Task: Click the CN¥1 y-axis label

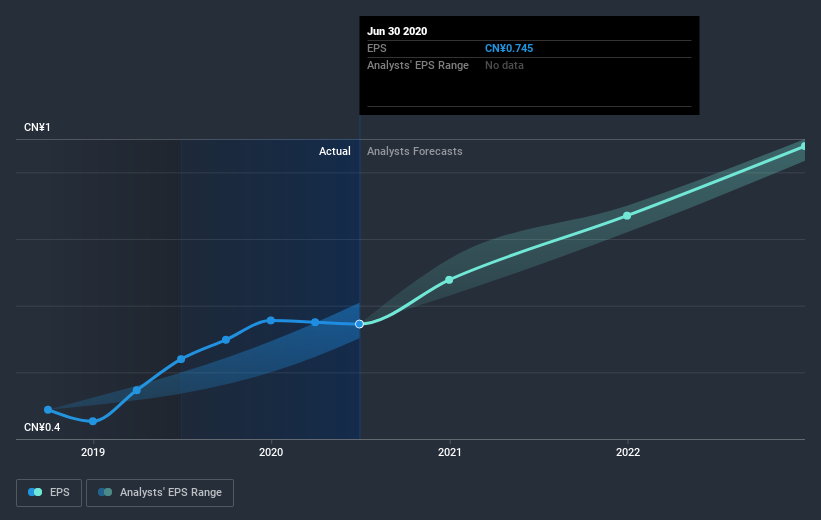Action: (x=37, y=127)
